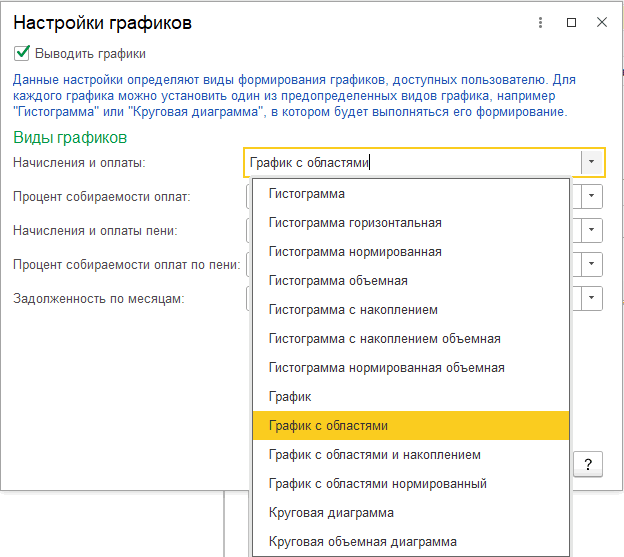The height and width of the screenshot is (557, 624).
Task: Collapse the Начисления и оплаты dropdown arrow
Action: (592, 162)
